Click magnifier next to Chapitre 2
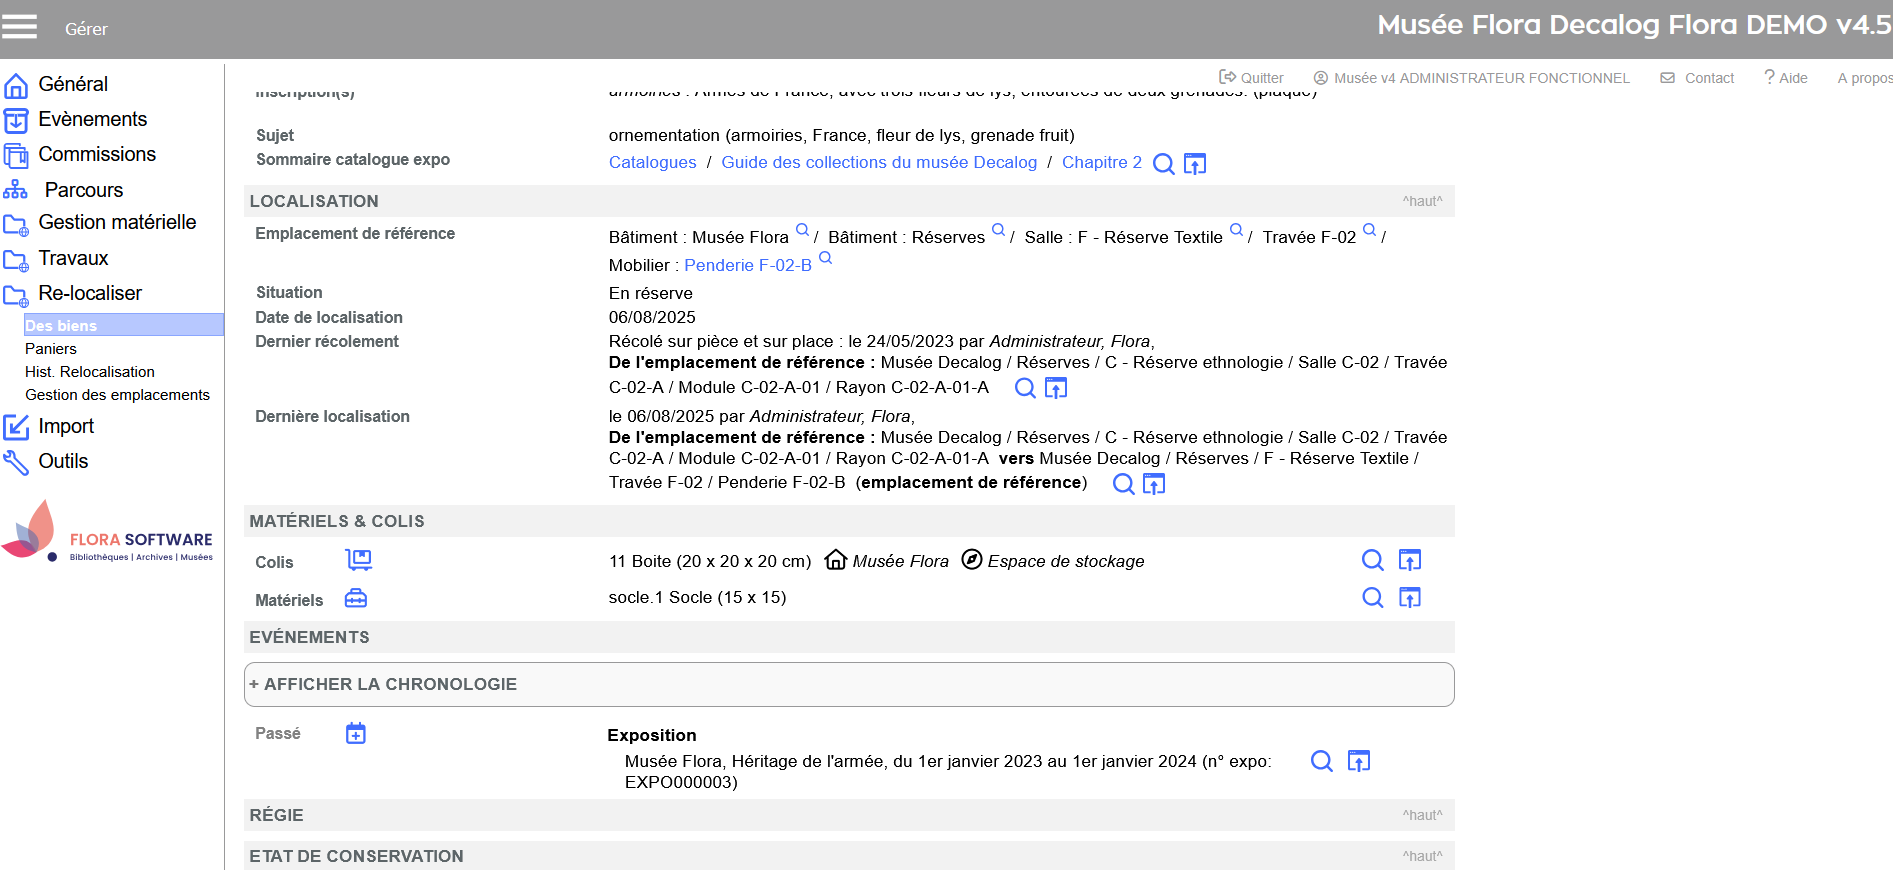This screenshot has width=1893, height=870. [1163, 164]
